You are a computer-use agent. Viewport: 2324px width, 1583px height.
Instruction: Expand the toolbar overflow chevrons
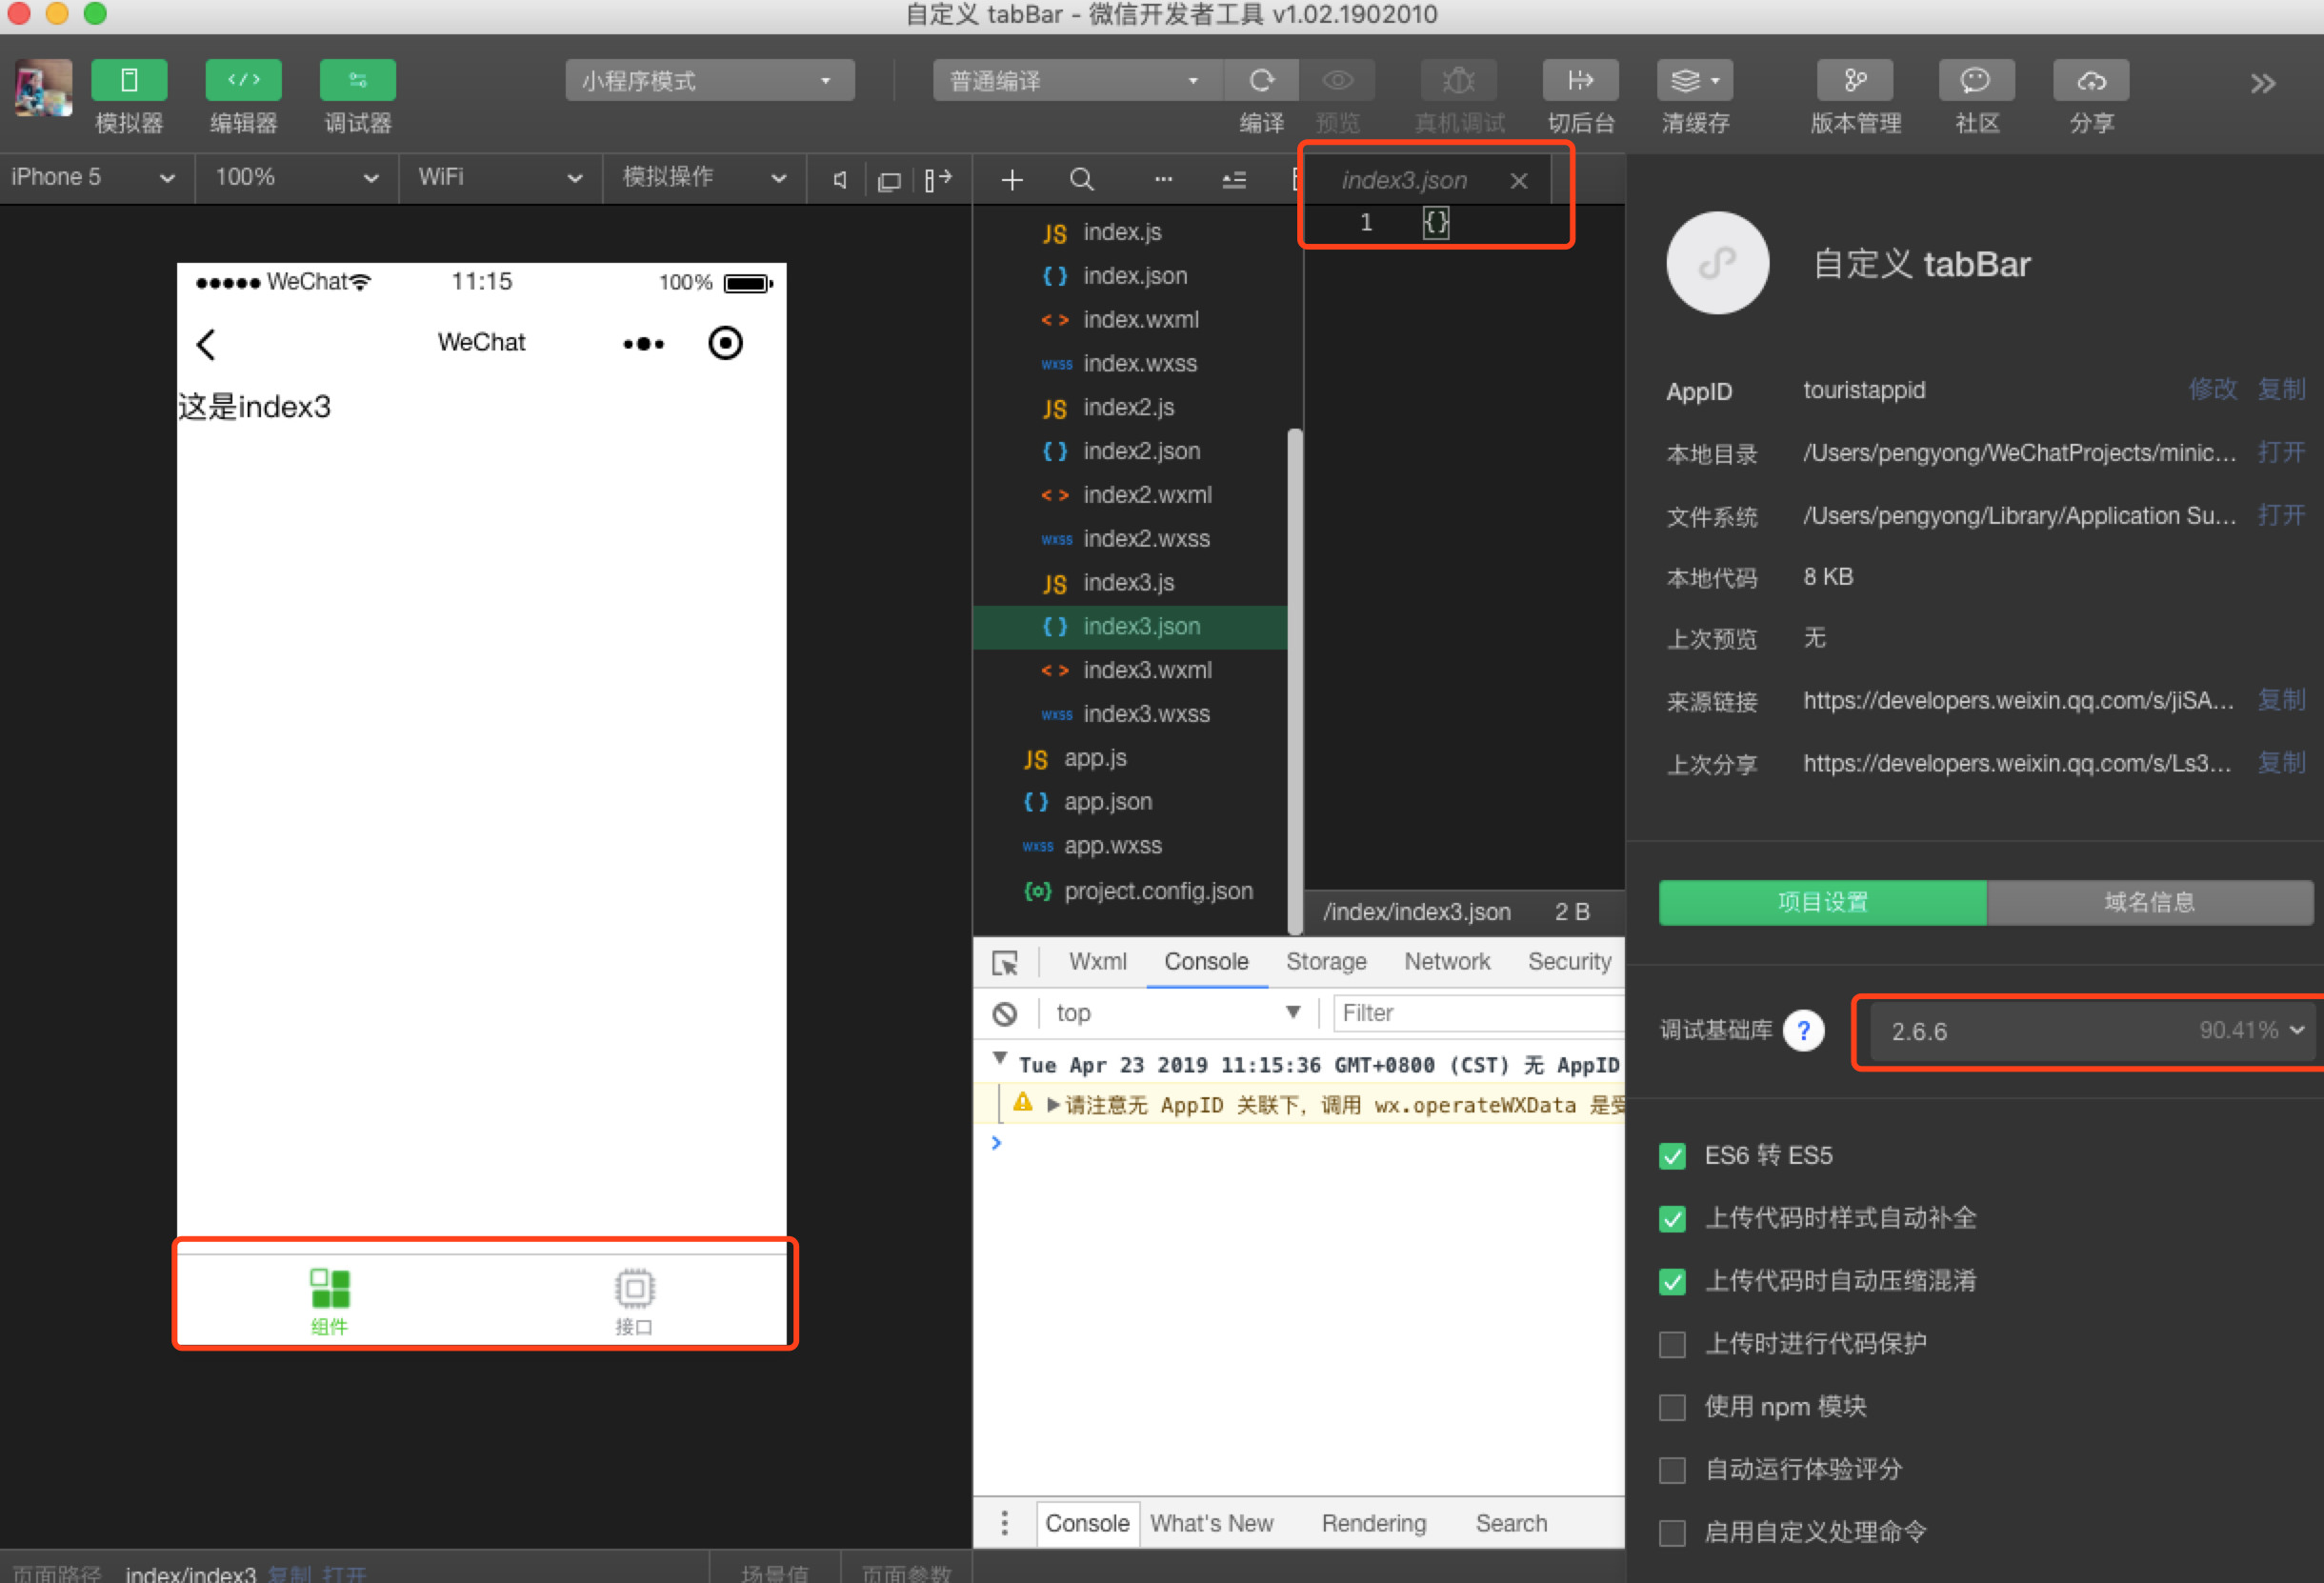(2263, 83)
